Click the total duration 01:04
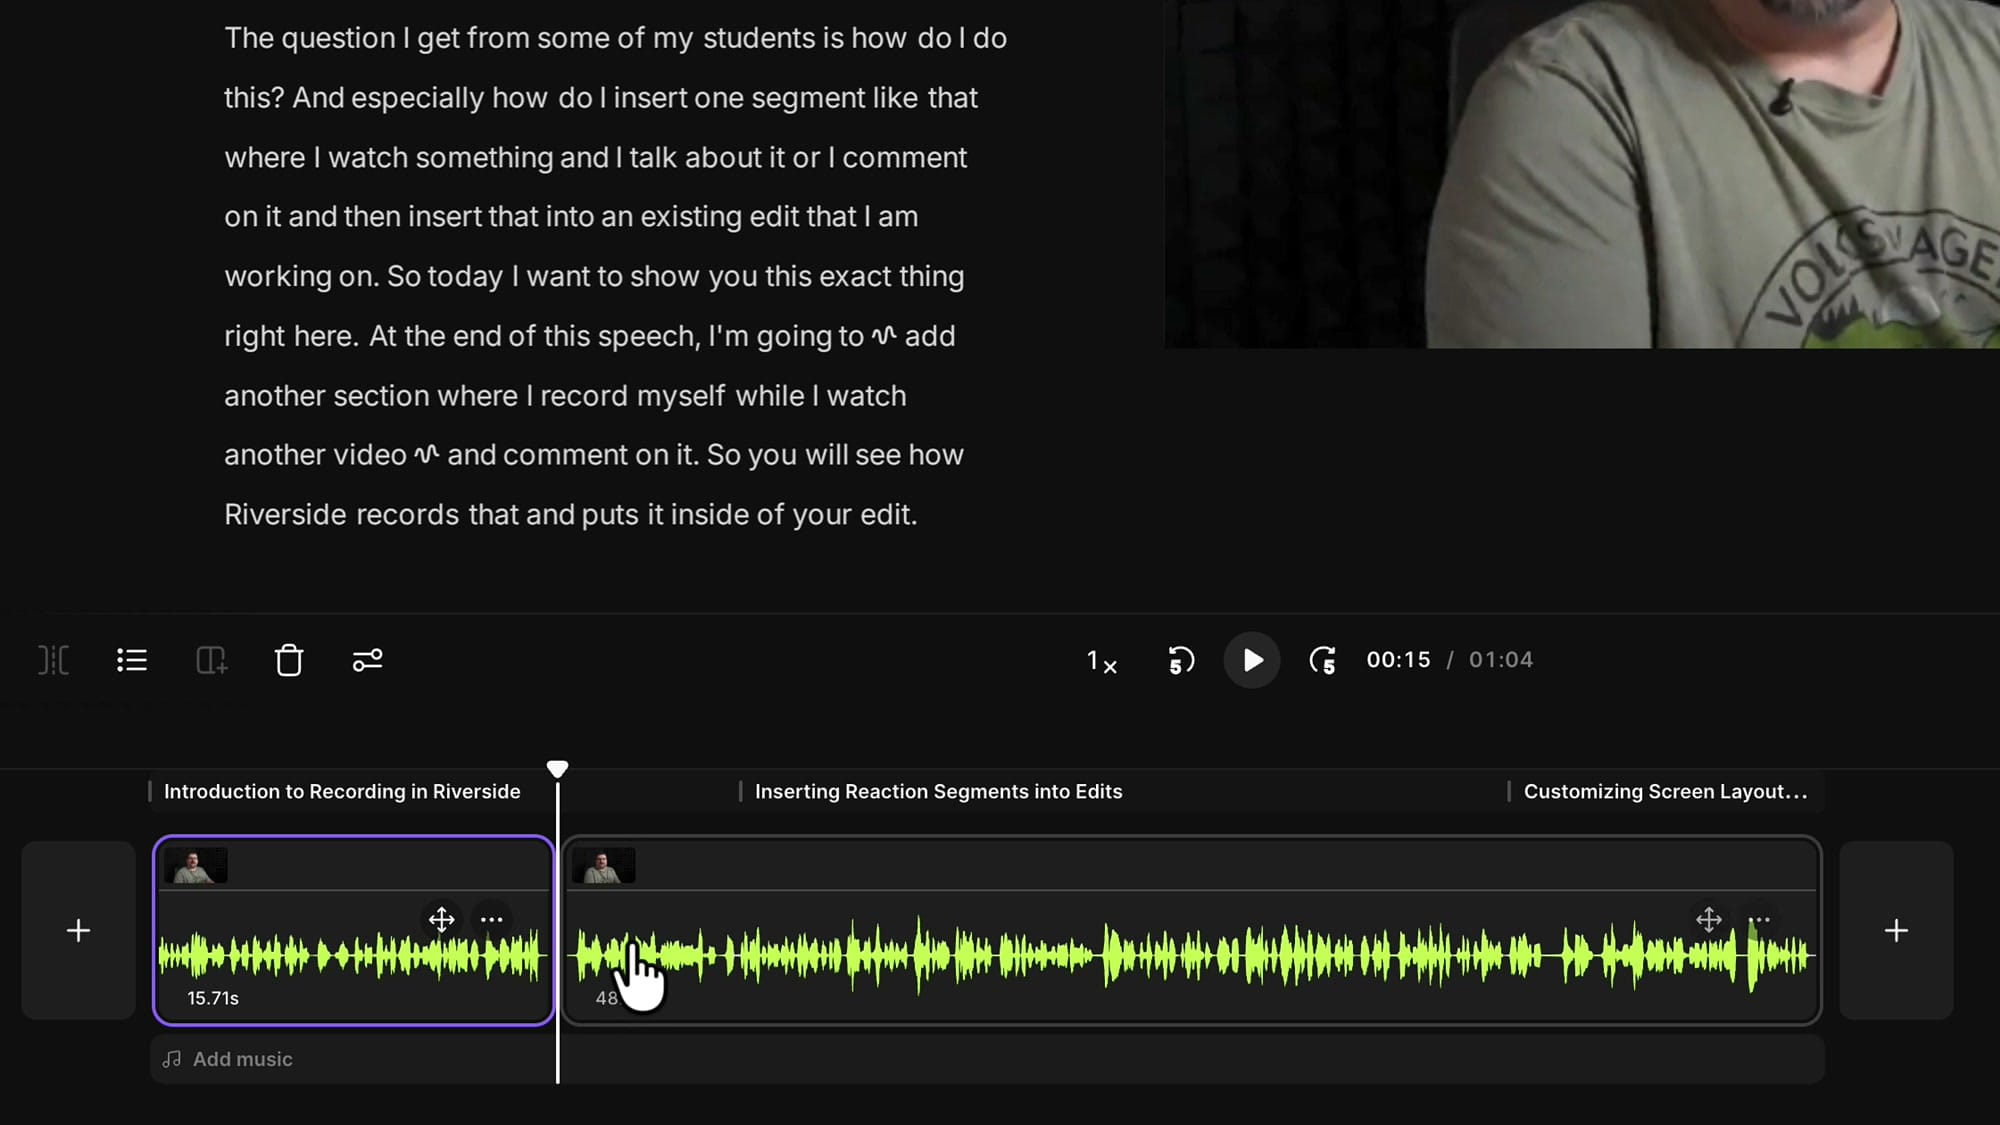2000x1125 pixels. coord(1500,660)
